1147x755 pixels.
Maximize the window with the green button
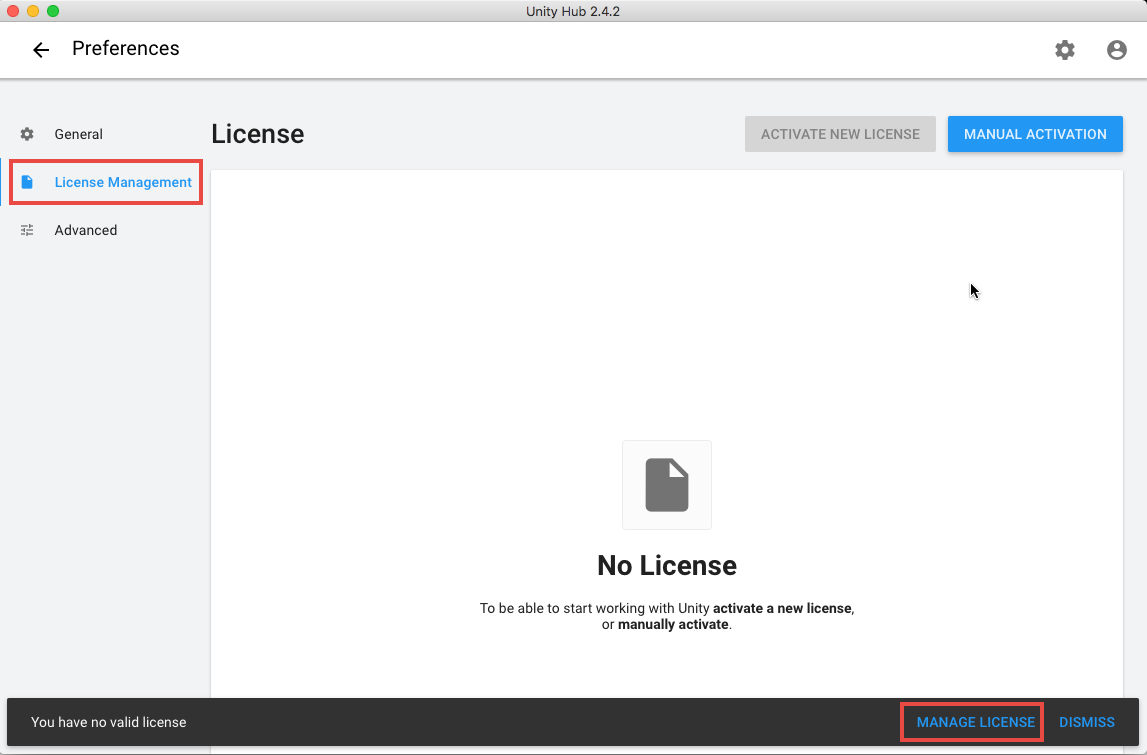click(53, 11)
